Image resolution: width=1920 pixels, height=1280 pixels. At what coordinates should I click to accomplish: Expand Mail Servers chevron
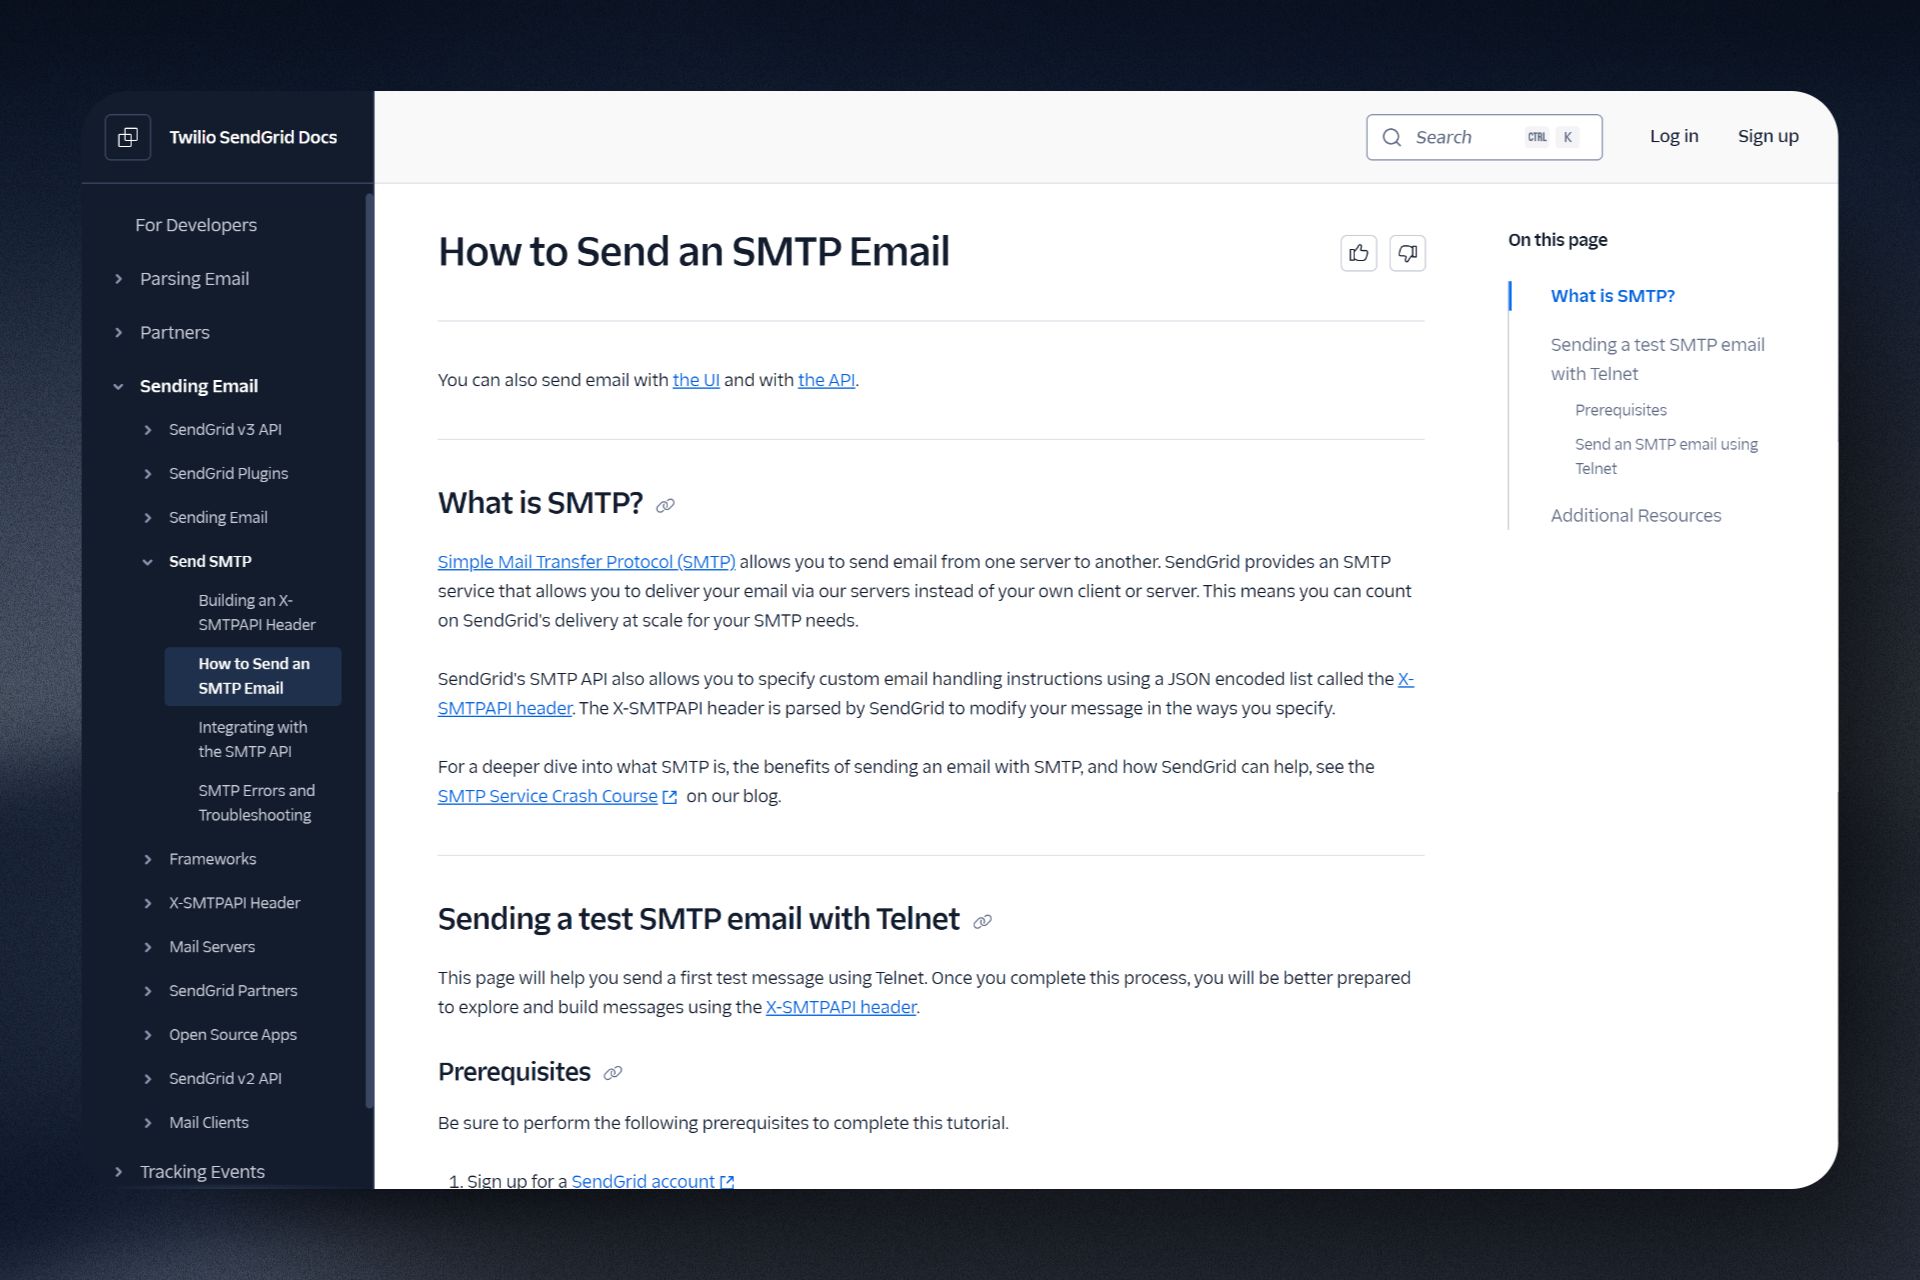pos(148,947)
